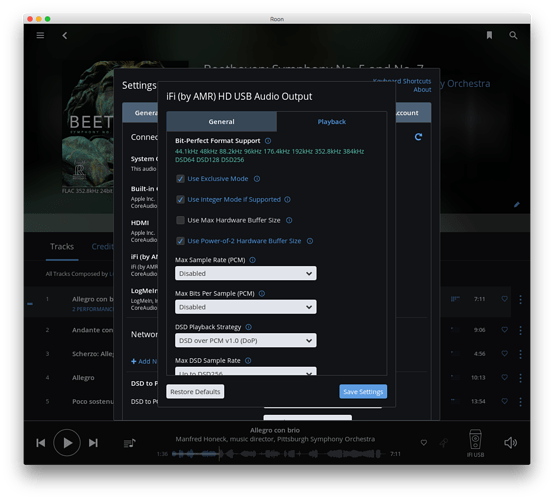This screenshot has width=555, height=500.
Task: Open the bookmarks icon
Action: pyautogui.click(x=489, y=35)
